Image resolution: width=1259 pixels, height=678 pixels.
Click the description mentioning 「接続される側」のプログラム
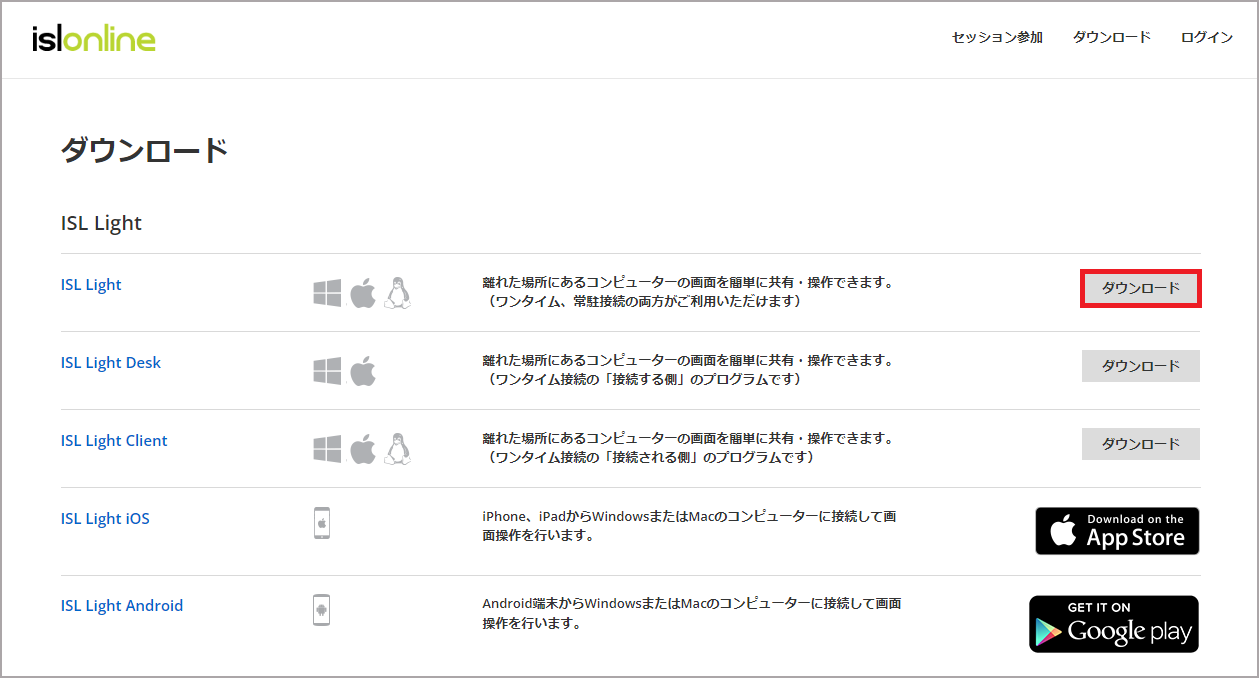pyautogui.click(x=688, y=448)
